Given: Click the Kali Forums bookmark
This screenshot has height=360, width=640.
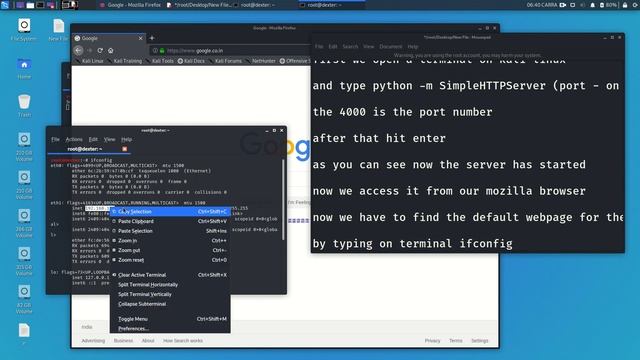Looking at the screenshot, I should point(225,61).
